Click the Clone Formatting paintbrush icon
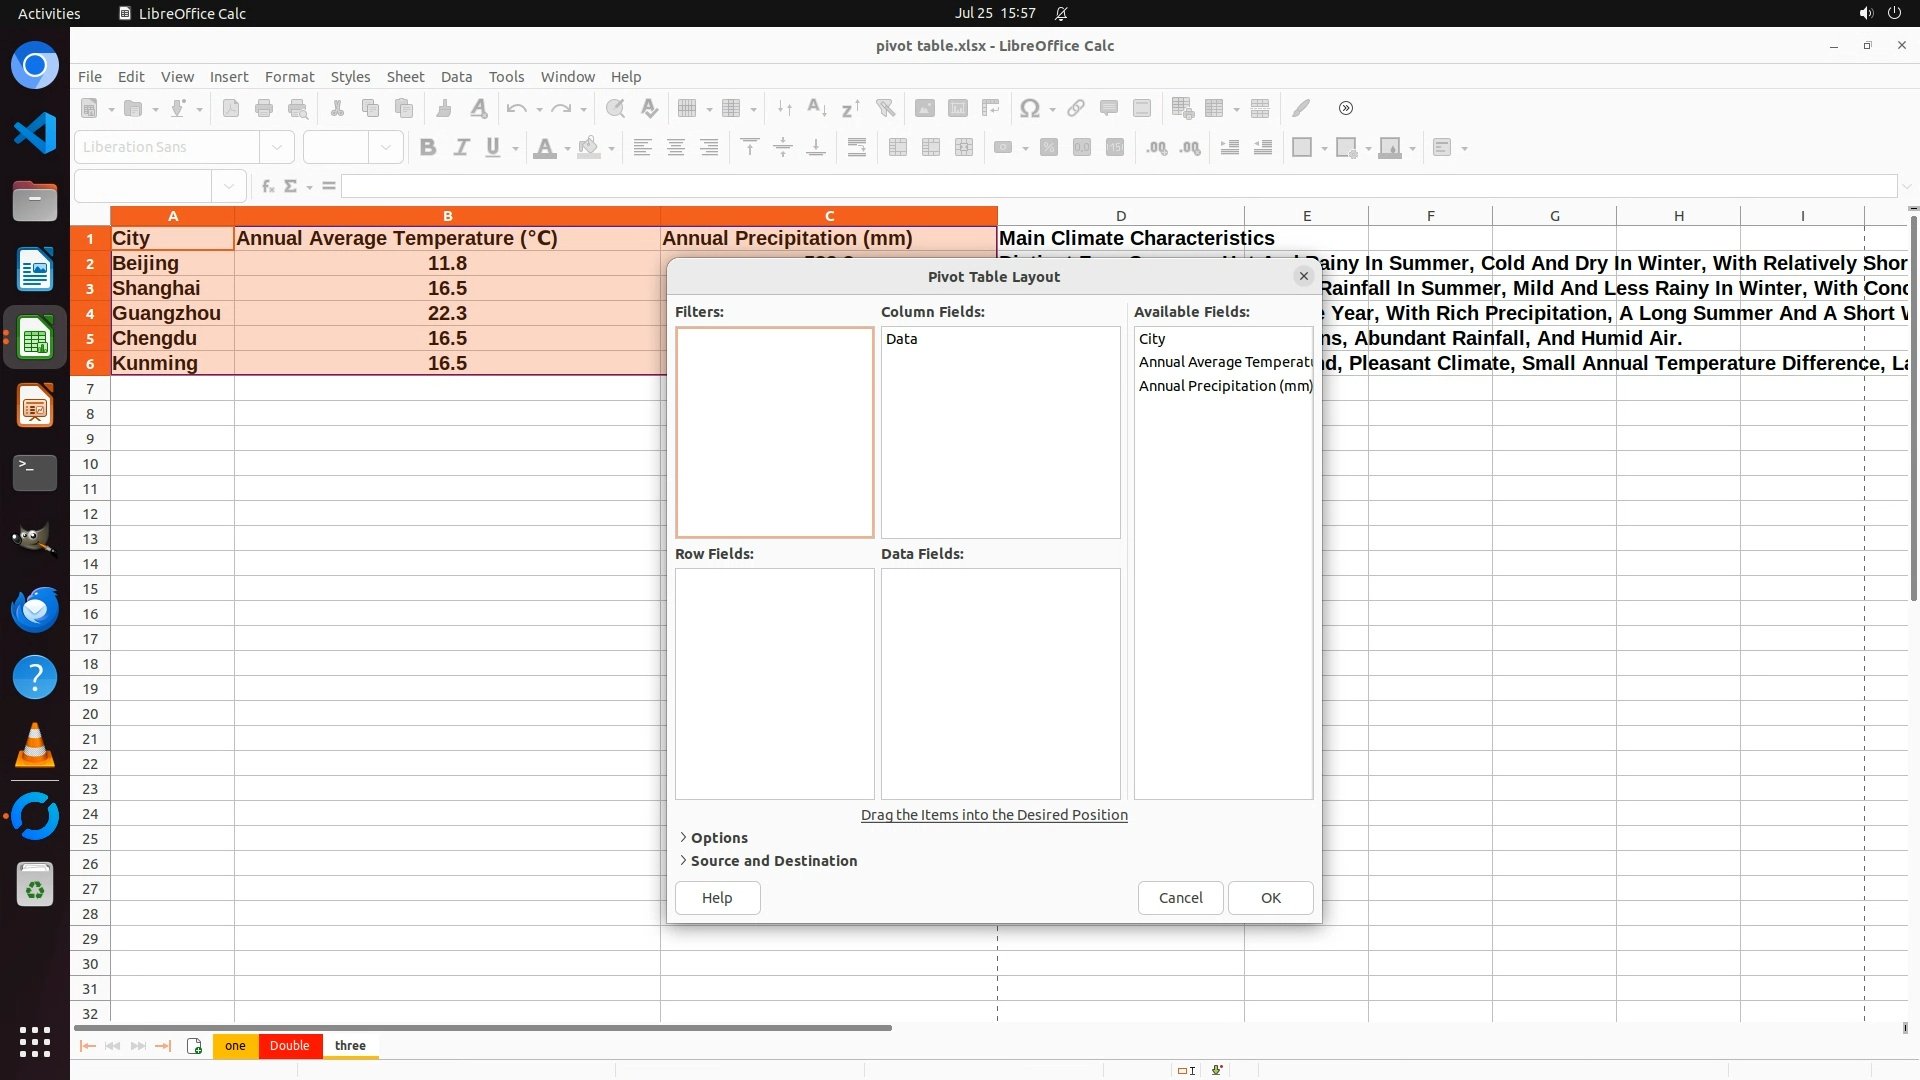This screenshot has width=1920, height=1080. click(x=444, y=108)
